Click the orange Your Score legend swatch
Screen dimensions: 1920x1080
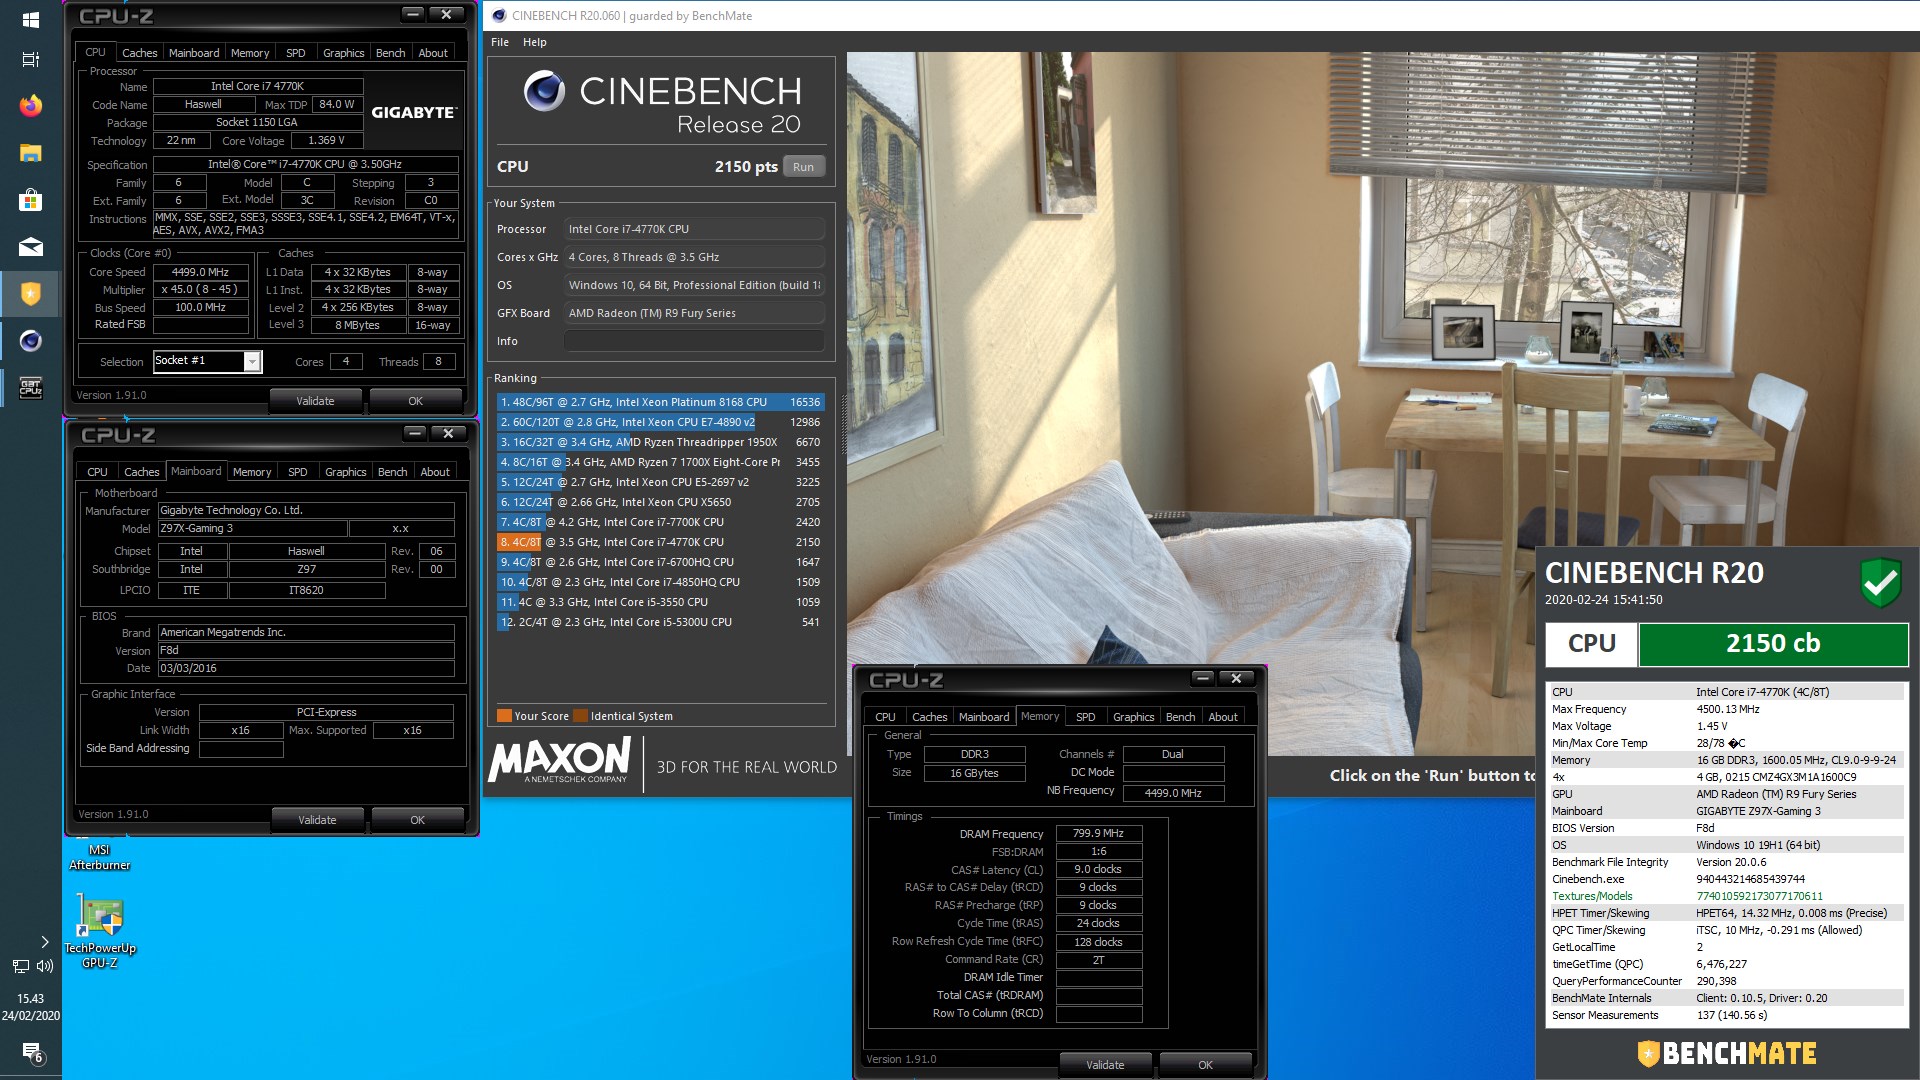tap(504, 716)
